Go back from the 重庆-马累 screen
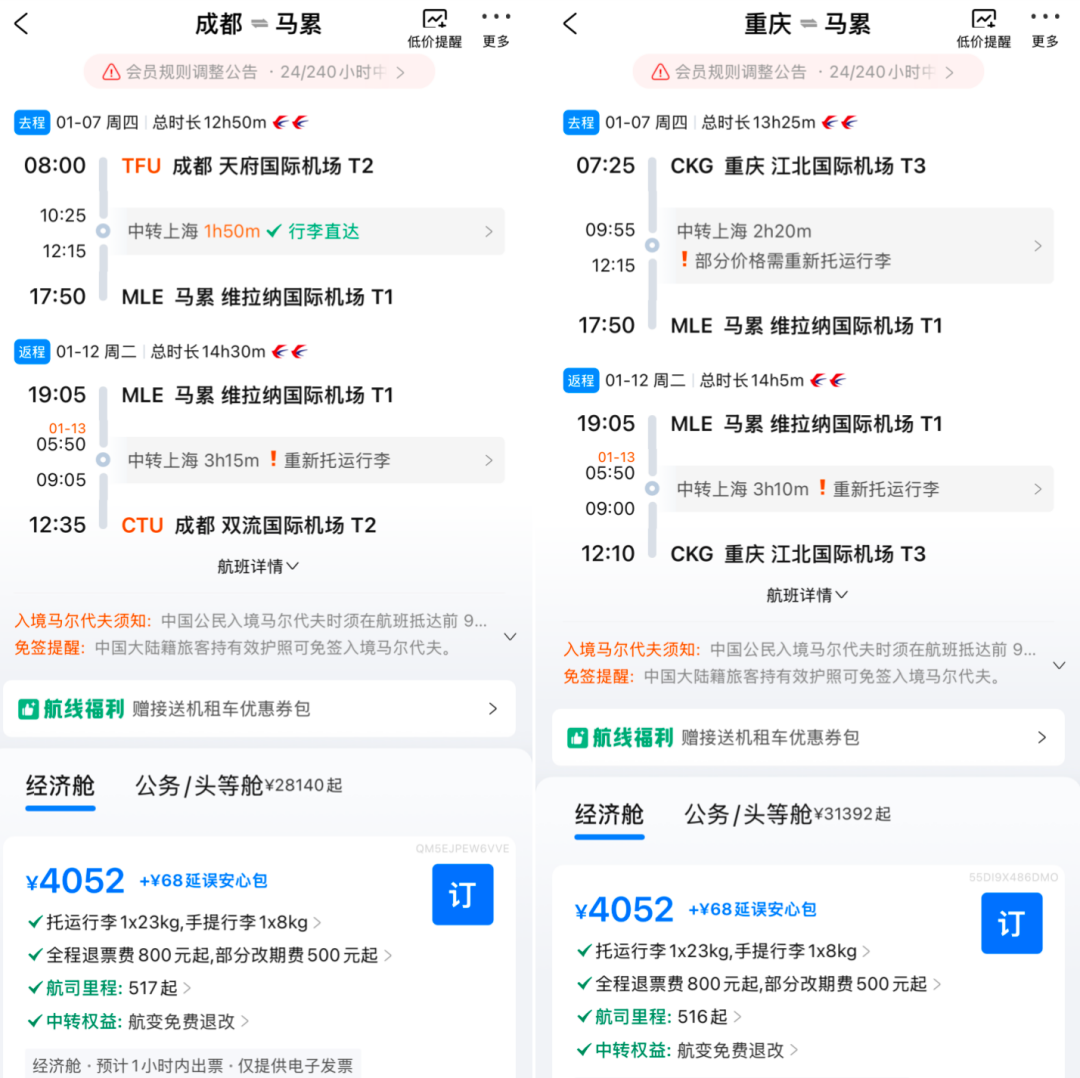Image resolution: width=1080 pixels, height=1078 pixels. pyautogui.click(x=570, y=24)
